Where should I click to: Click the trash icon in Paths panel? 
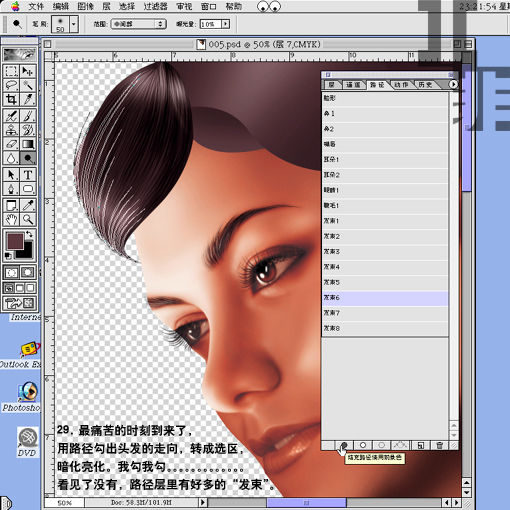tap(439, 445)
